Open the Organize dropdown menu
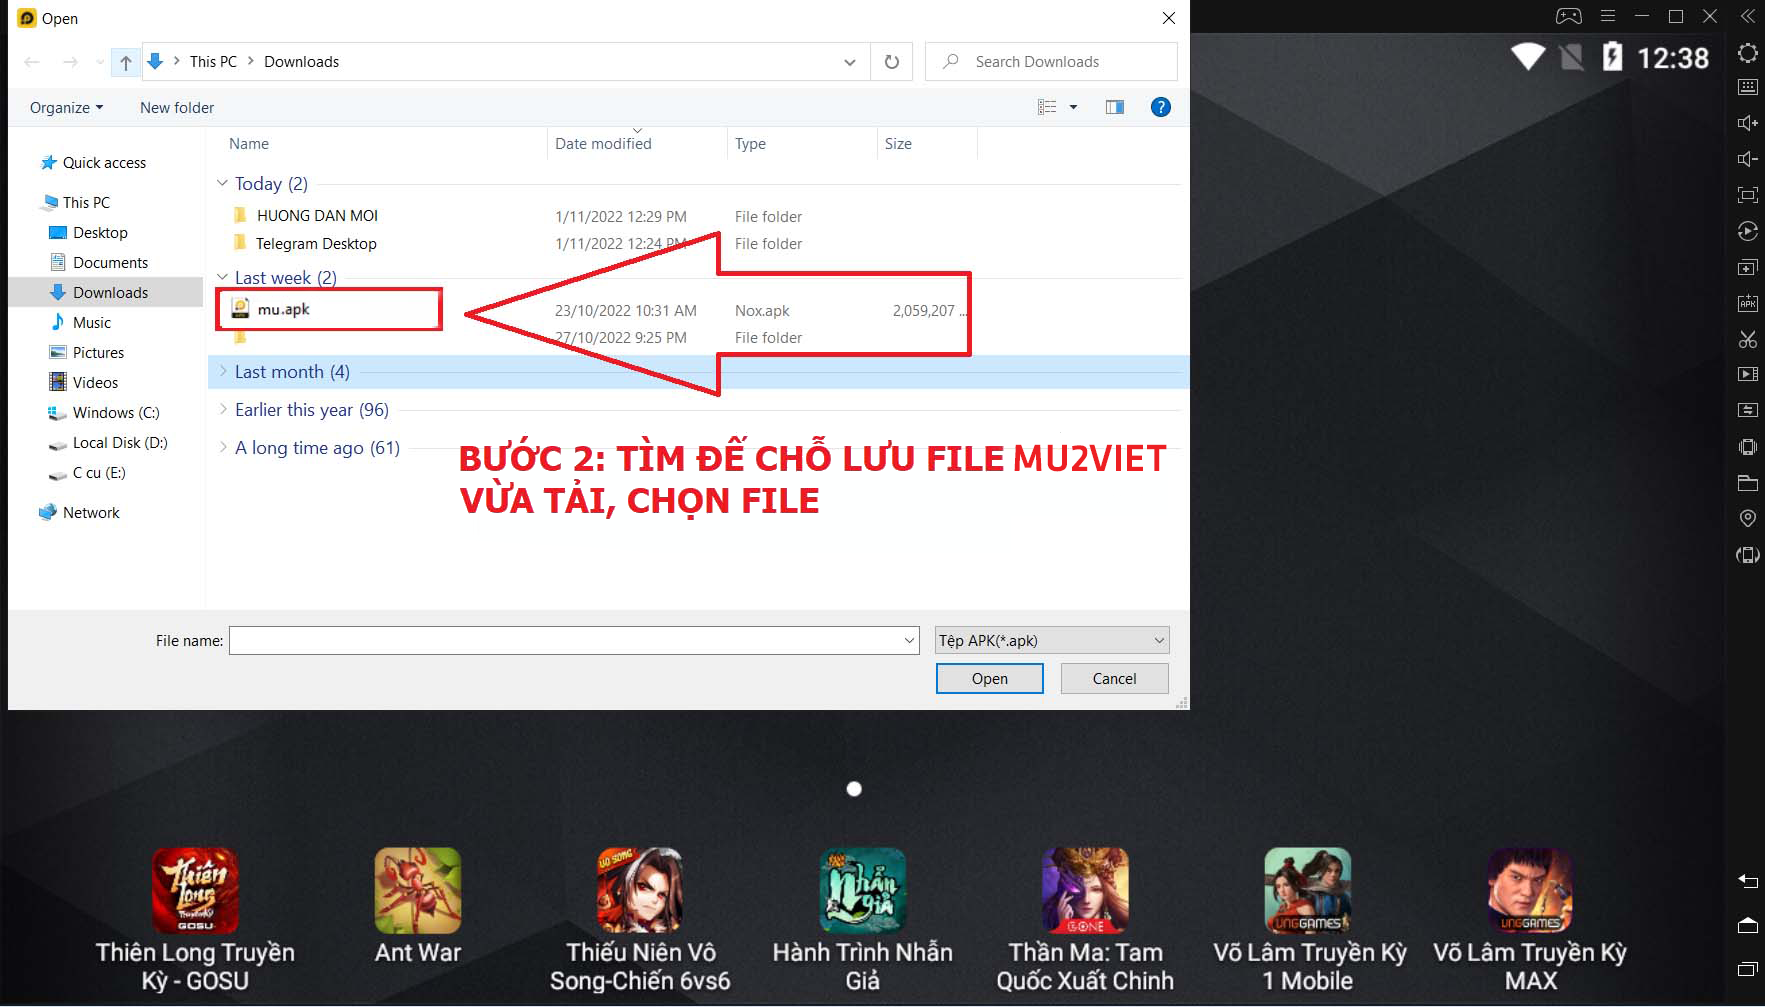The height and width of the screenshot is (1007, 1765). (x=66, y=108)
